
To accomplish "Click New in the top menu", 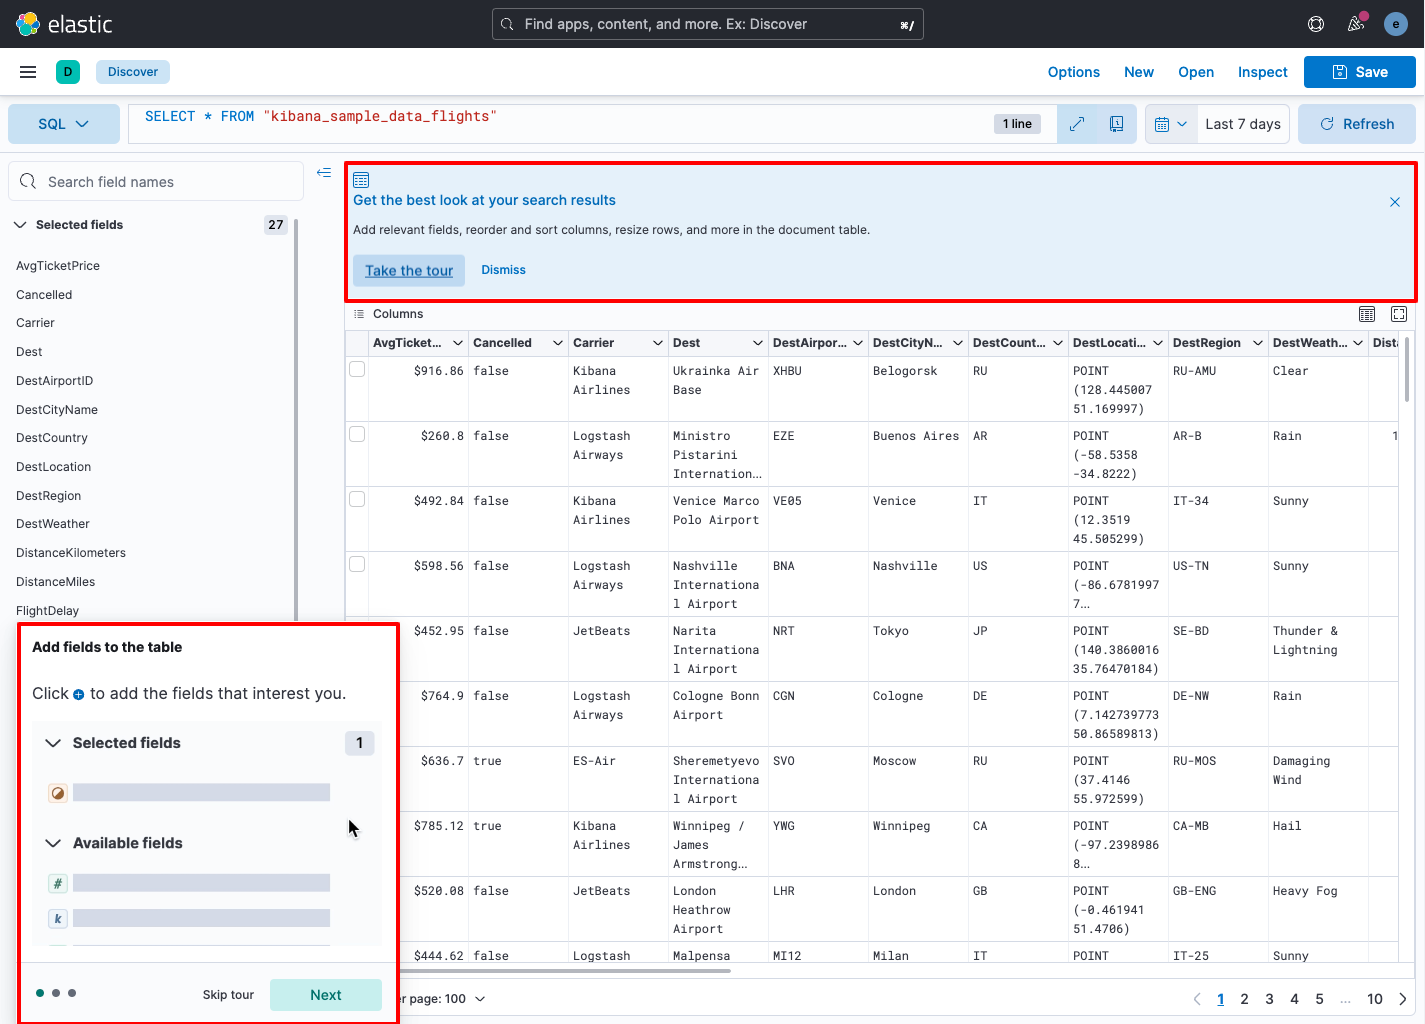I will tap(1139, 72).
